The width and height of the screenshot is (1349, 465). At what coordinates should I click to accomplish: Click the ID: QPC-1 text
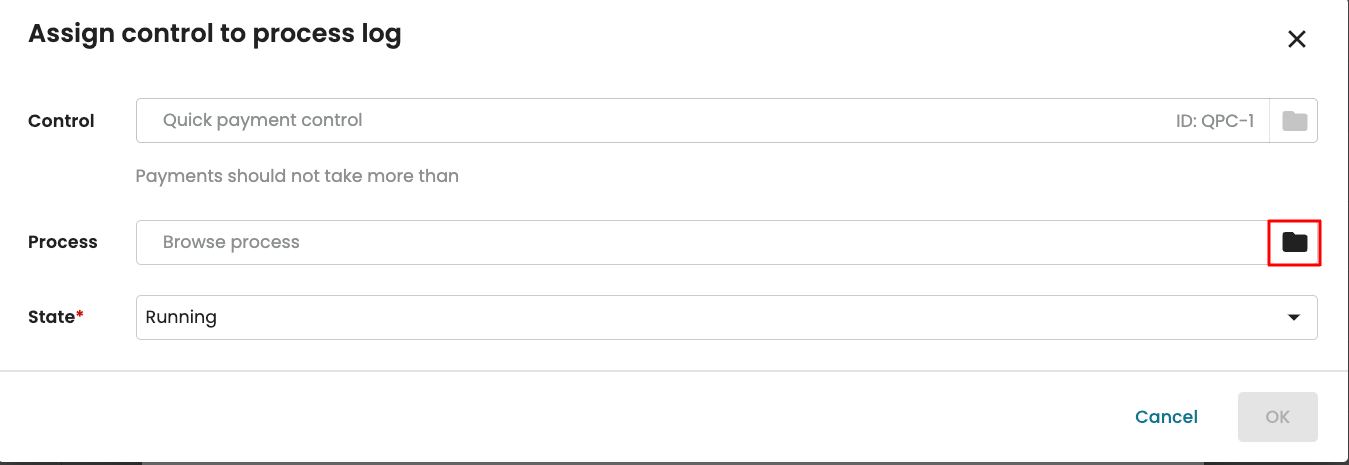point(1214,121)
